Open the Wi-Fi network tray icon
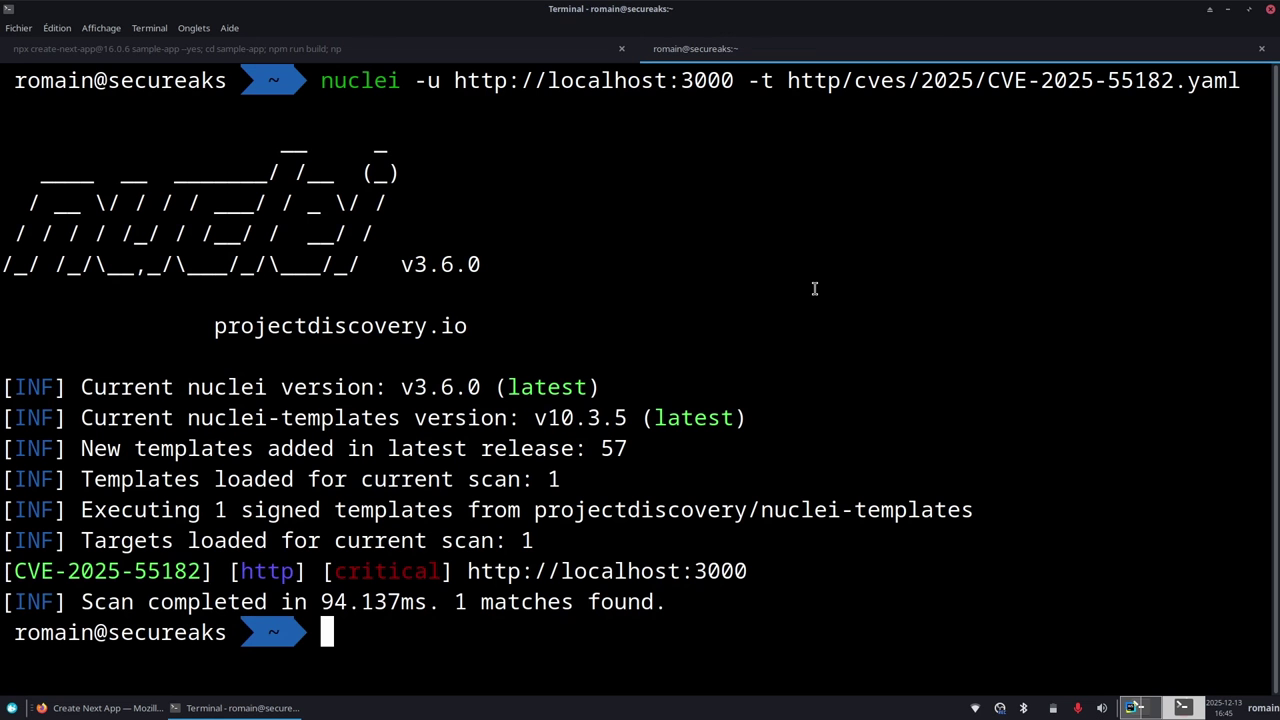The height and width of the screenshot is (720, 1280). click(975, 708)
